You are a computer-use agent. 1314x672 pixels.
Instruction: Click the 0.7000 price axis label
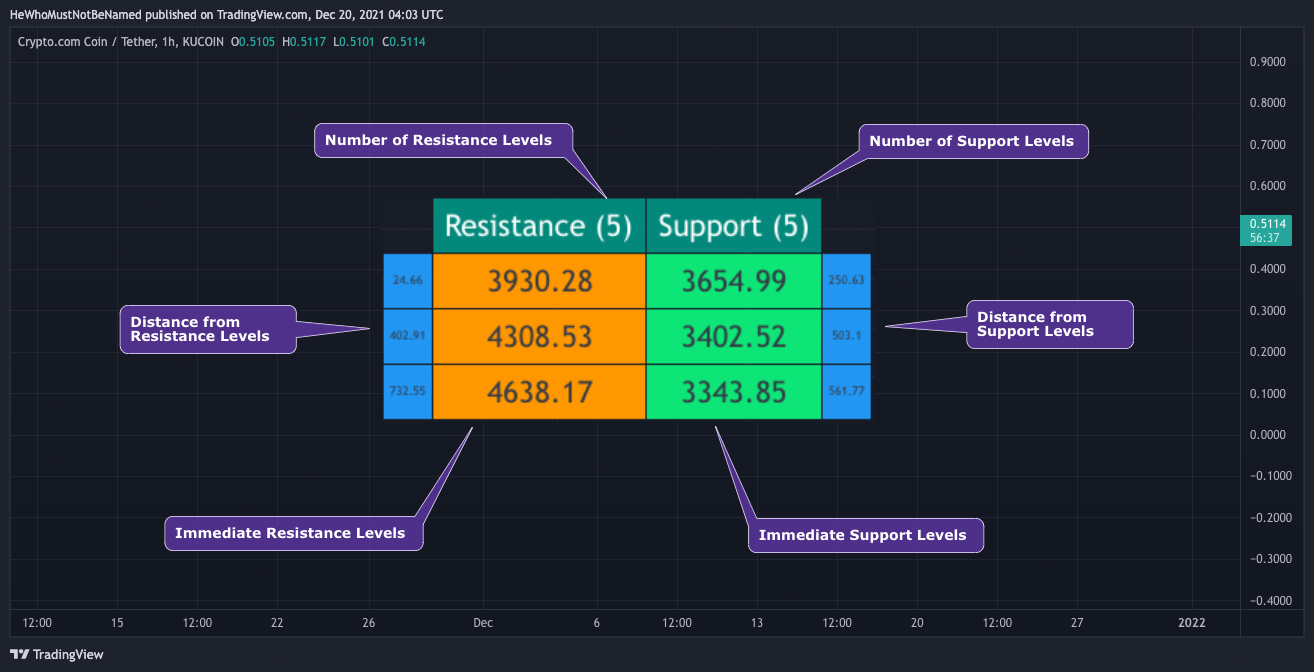1268,145
